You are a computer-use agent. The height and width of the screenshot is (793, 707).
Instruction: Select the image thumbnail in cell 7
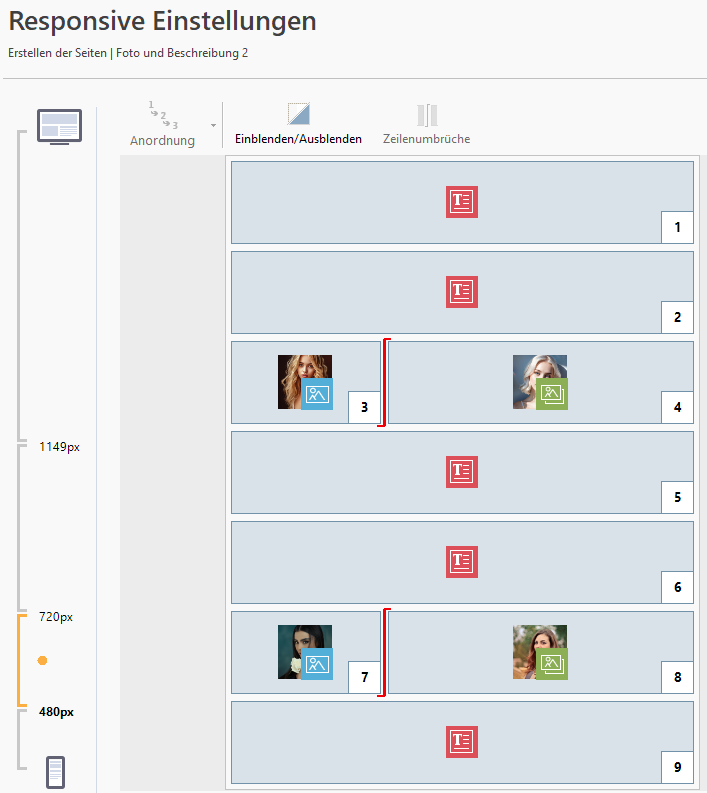point(305,652)
